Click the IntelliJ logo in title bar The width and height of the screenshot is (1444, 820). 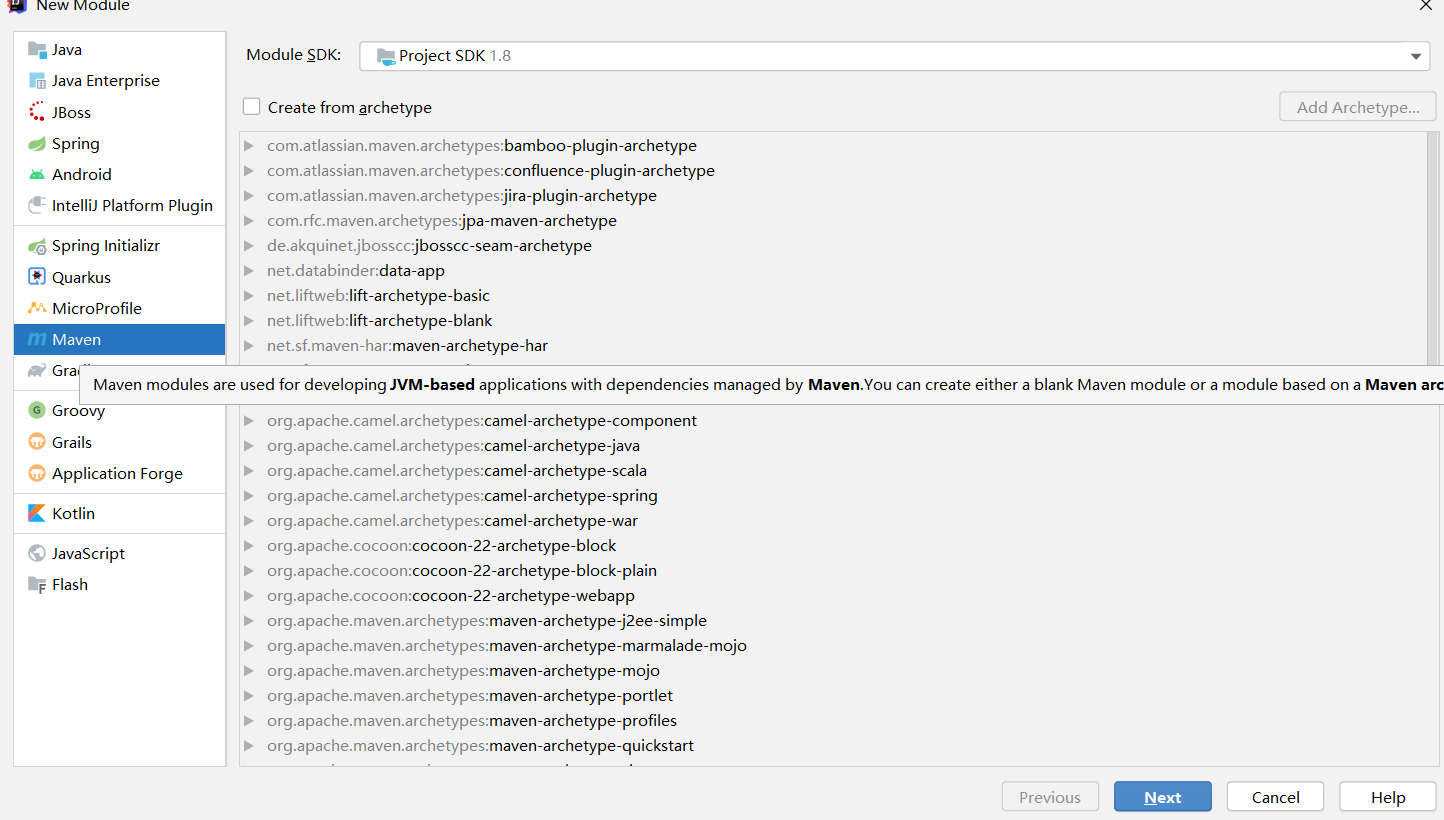pyautogui.click(x=16, y=5)
